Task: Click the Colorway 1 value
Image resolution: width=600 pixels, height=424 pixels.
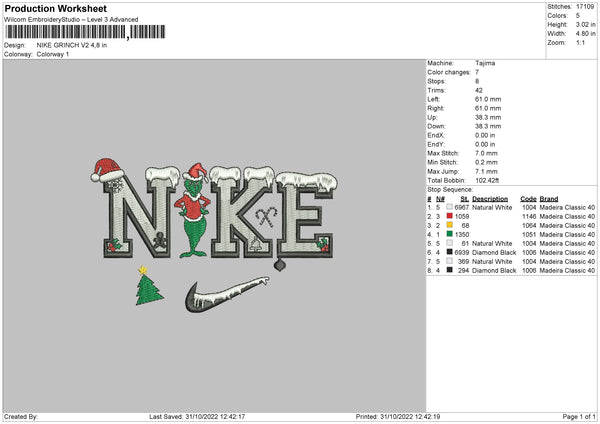Action: (53, 54)
